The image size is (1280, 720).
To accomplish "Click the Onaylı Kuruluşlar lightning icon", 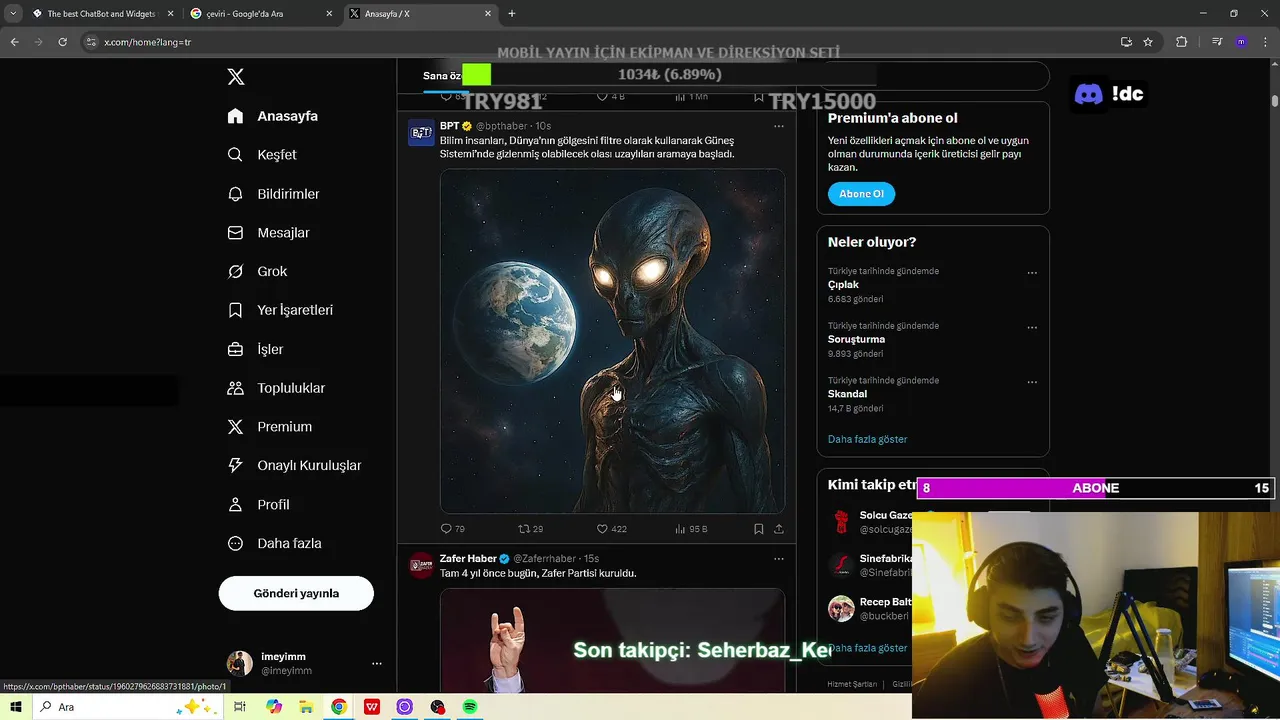I will [x=235, y=466].
